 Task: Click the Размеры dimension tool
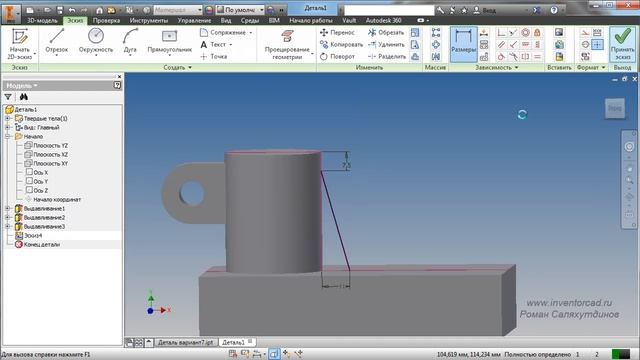pyautogui.click(x=464, y=44)
